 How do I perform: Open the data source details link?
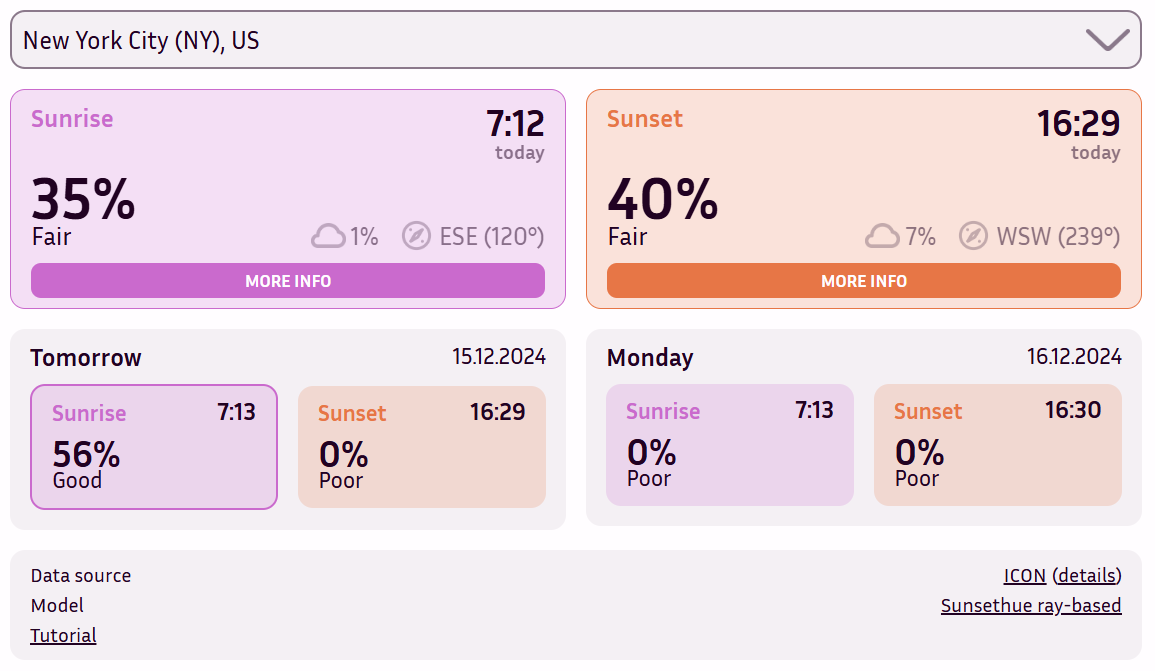point(1087,576)
